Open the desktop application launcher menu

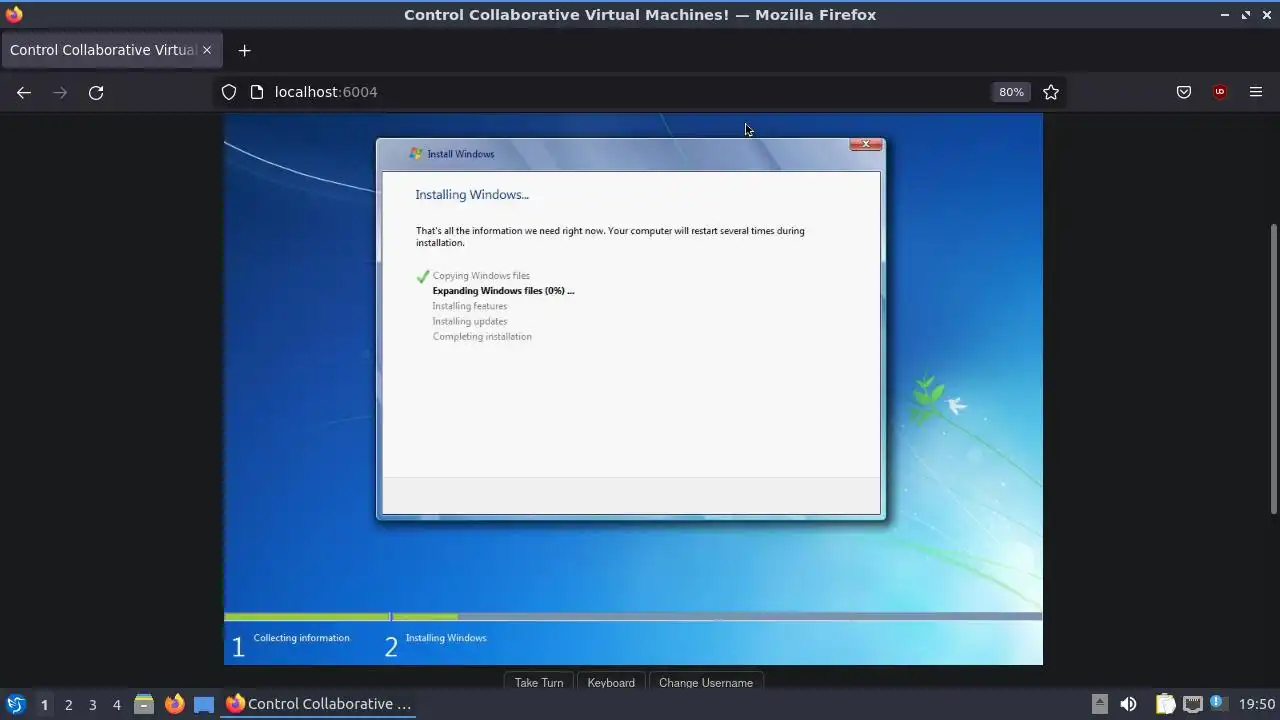[x=15, y=704]
